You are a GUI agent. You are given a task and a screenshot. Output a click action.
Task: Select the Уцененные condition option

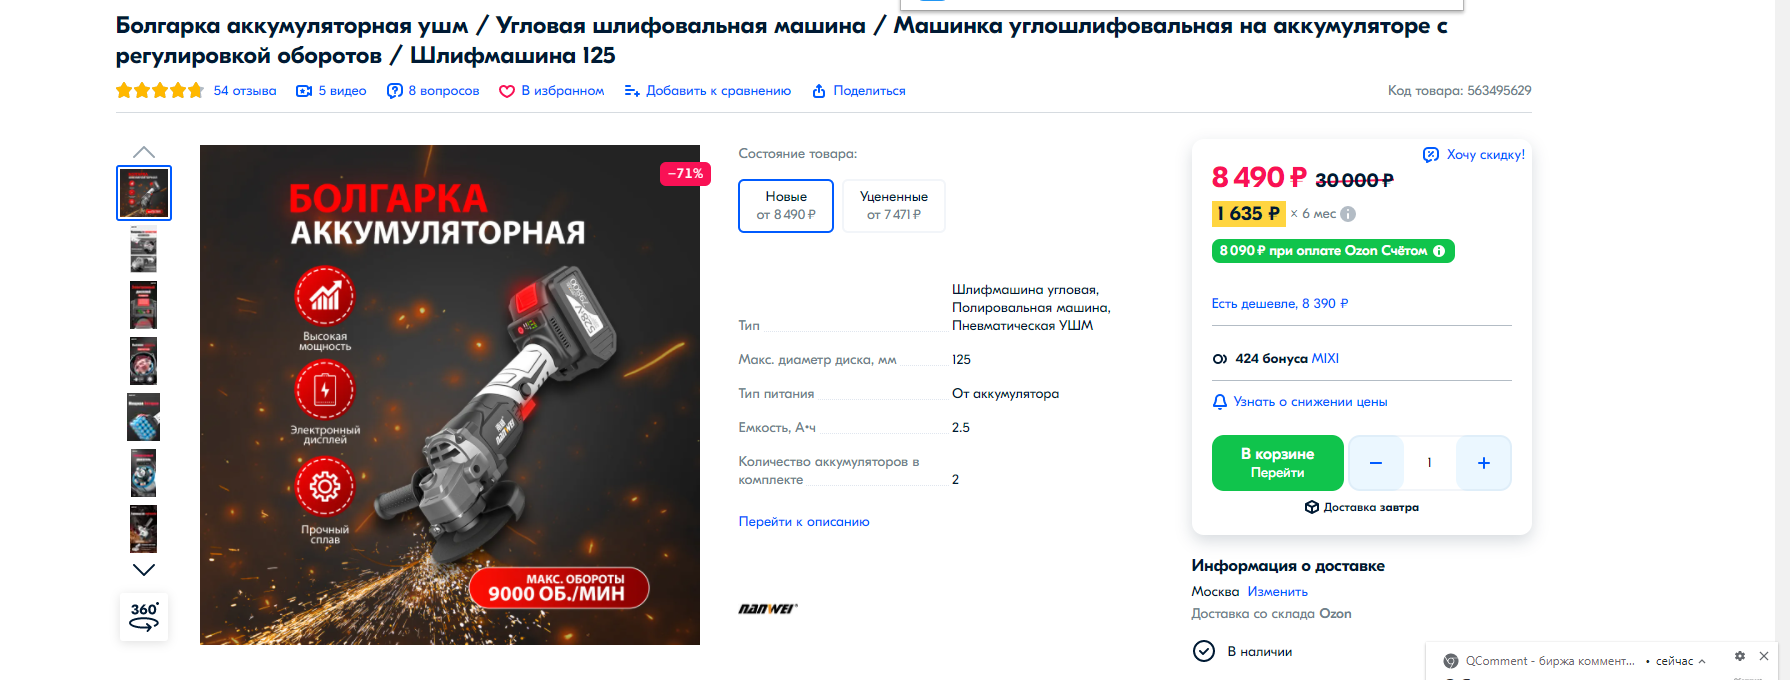tap(894, 206)
